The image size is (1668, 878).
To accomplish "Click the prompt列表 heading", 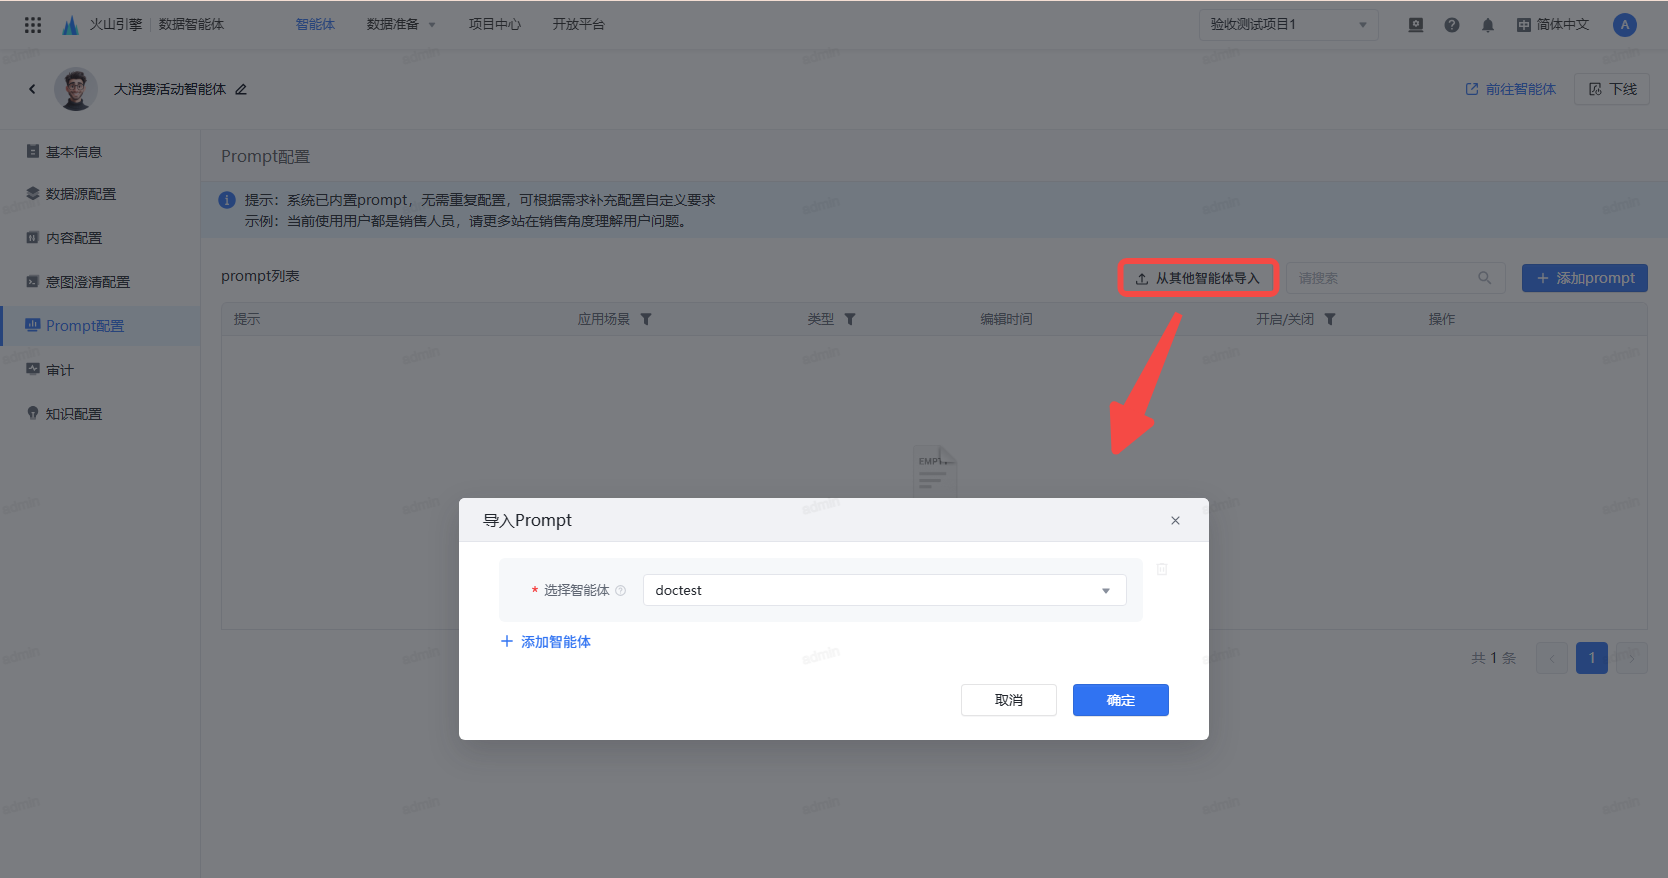I will (260, 276).
